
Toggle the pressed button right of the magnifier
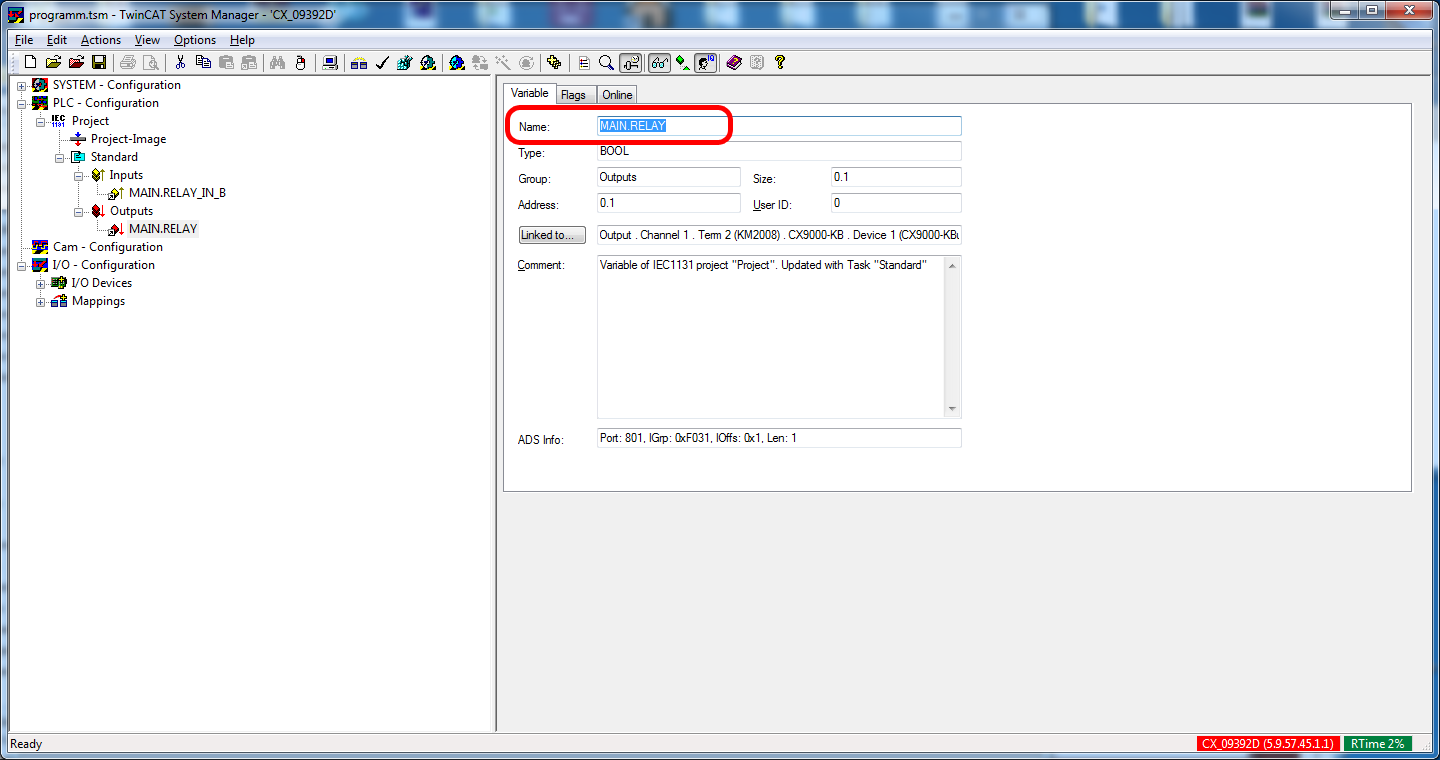pos(630,63)
